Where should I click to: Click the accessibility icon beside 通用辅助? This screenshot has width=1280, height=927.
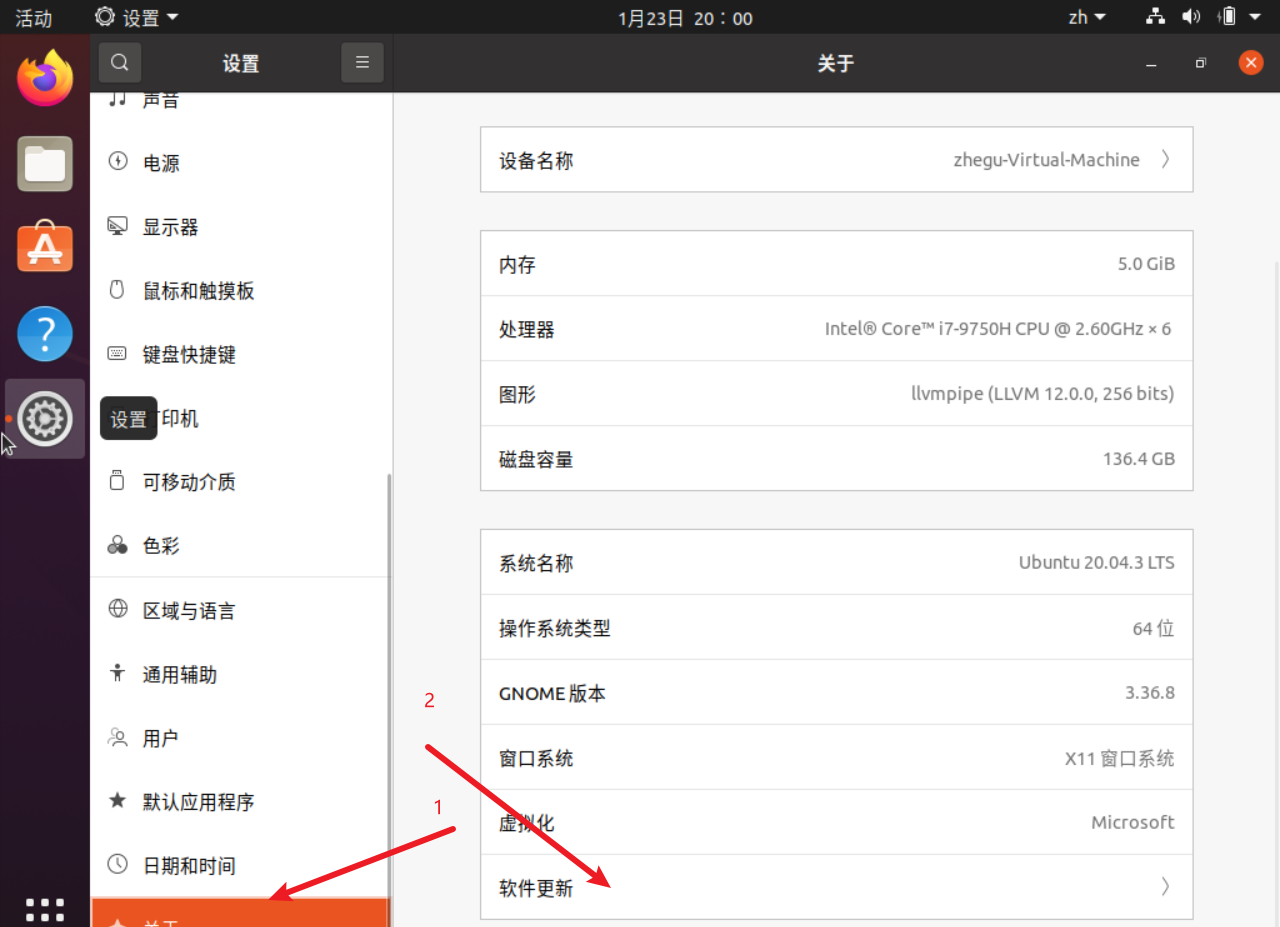coord(117,673)
